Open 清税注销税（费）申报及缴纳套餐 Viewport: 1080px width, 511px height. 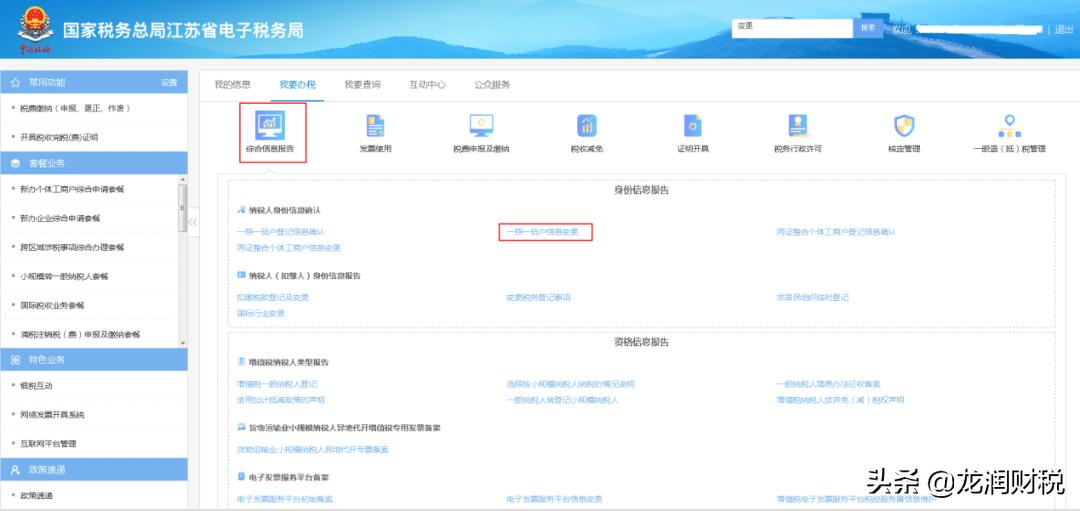80,334
